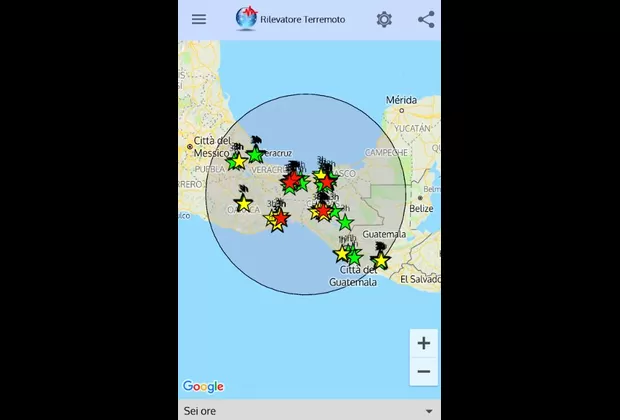Select the yellow star right of Città del Messico
Image resolution: width=620 pixels, height=420 pixels.
tap(239, 161)
